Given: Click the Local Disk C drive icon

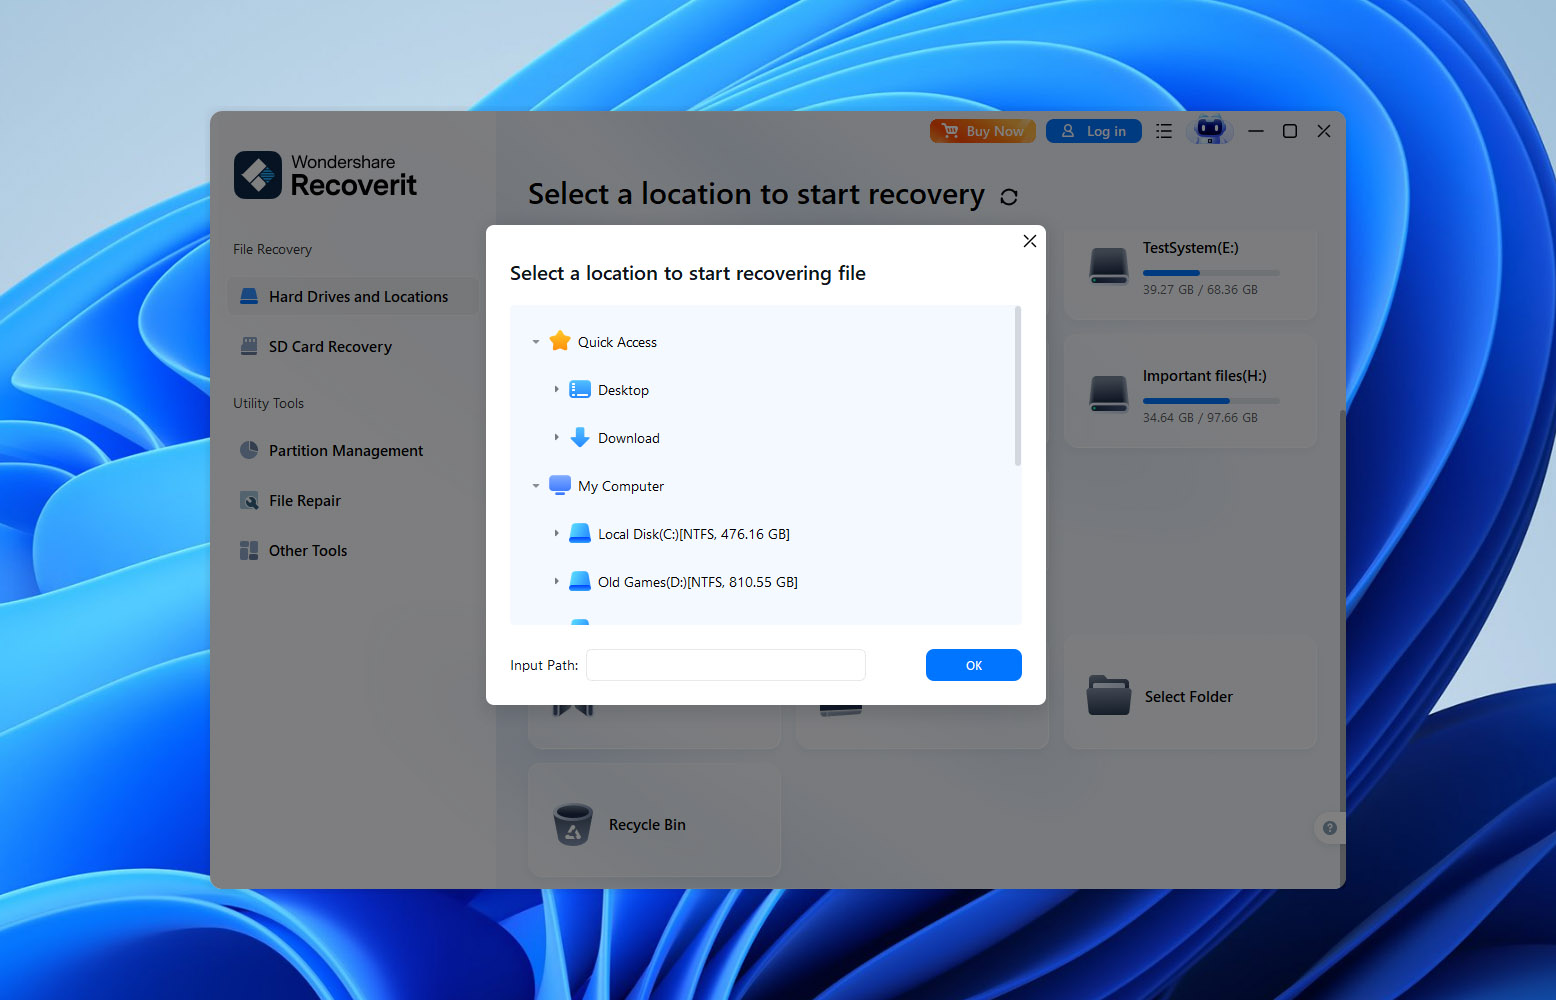Looking at the screenshot, I should (x=580, y=533).
